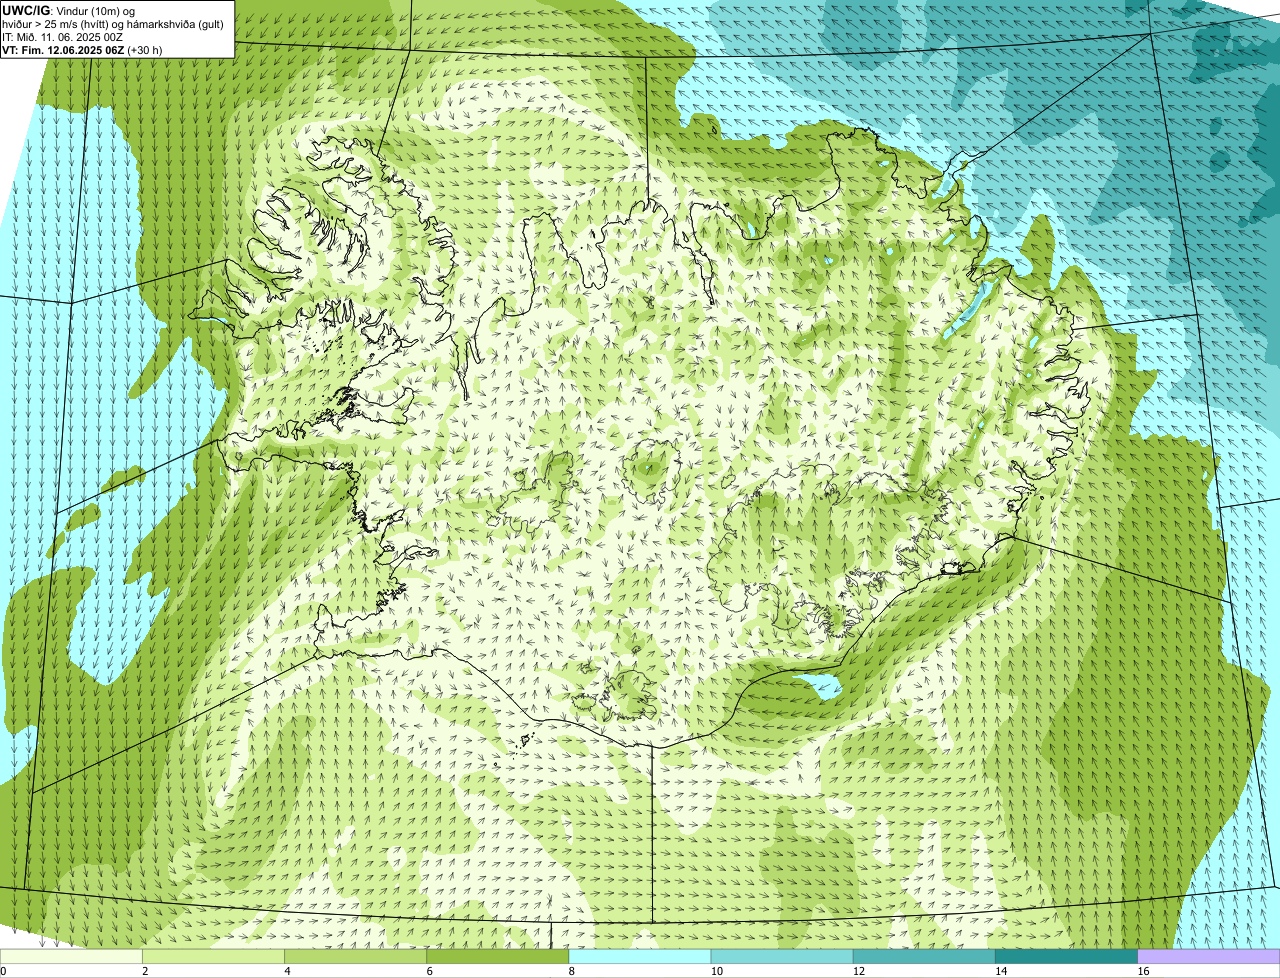Click the '10' label under the color scale
1280x978 pixels.
click(x=716, y=971)
